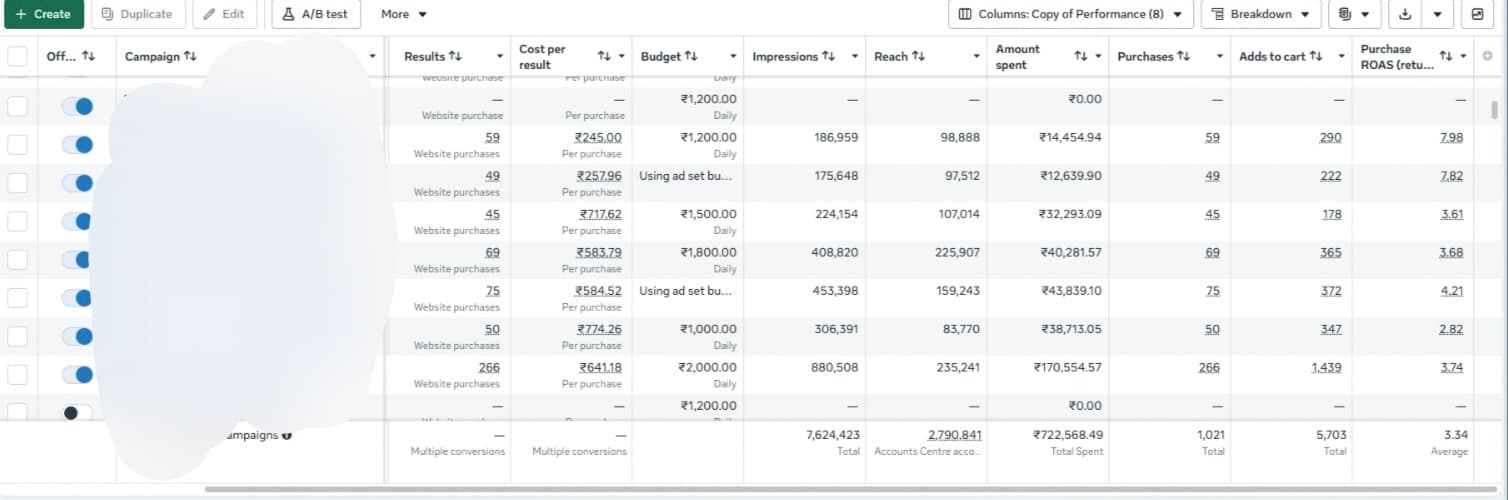Open the ₹245.00 cost per result link

click(598, 137)
